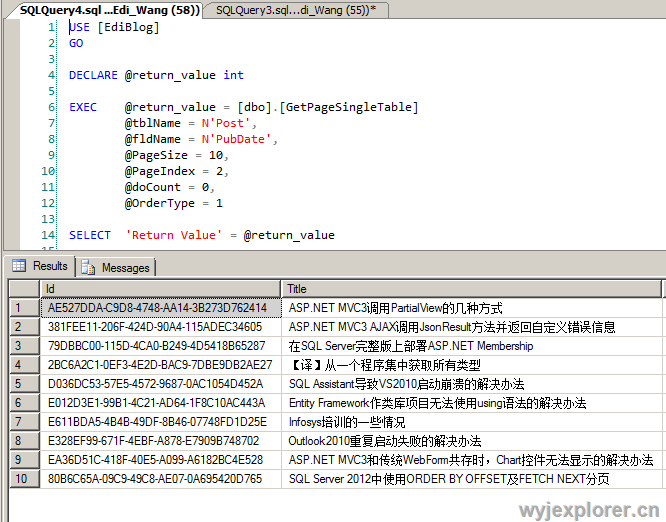Viewport: 666px width, 522px height.
Task: Click Id cell 79DBBC00-115D-4CA0-B249-4D5418B65287
Action: (161, 346)
